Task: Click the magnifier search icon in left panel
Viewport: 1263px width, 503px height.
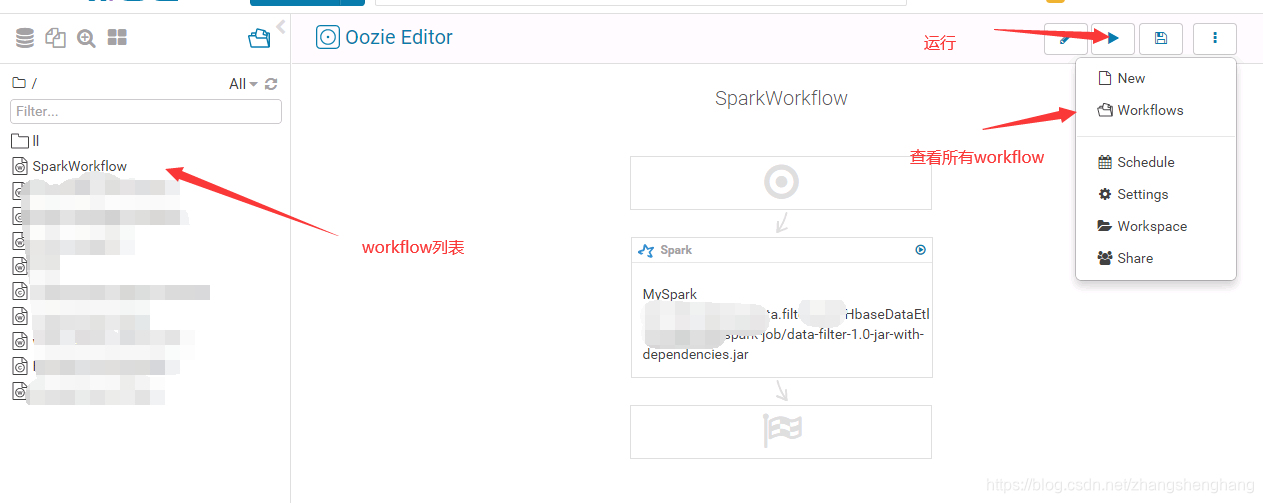Action: coord(87,38)
